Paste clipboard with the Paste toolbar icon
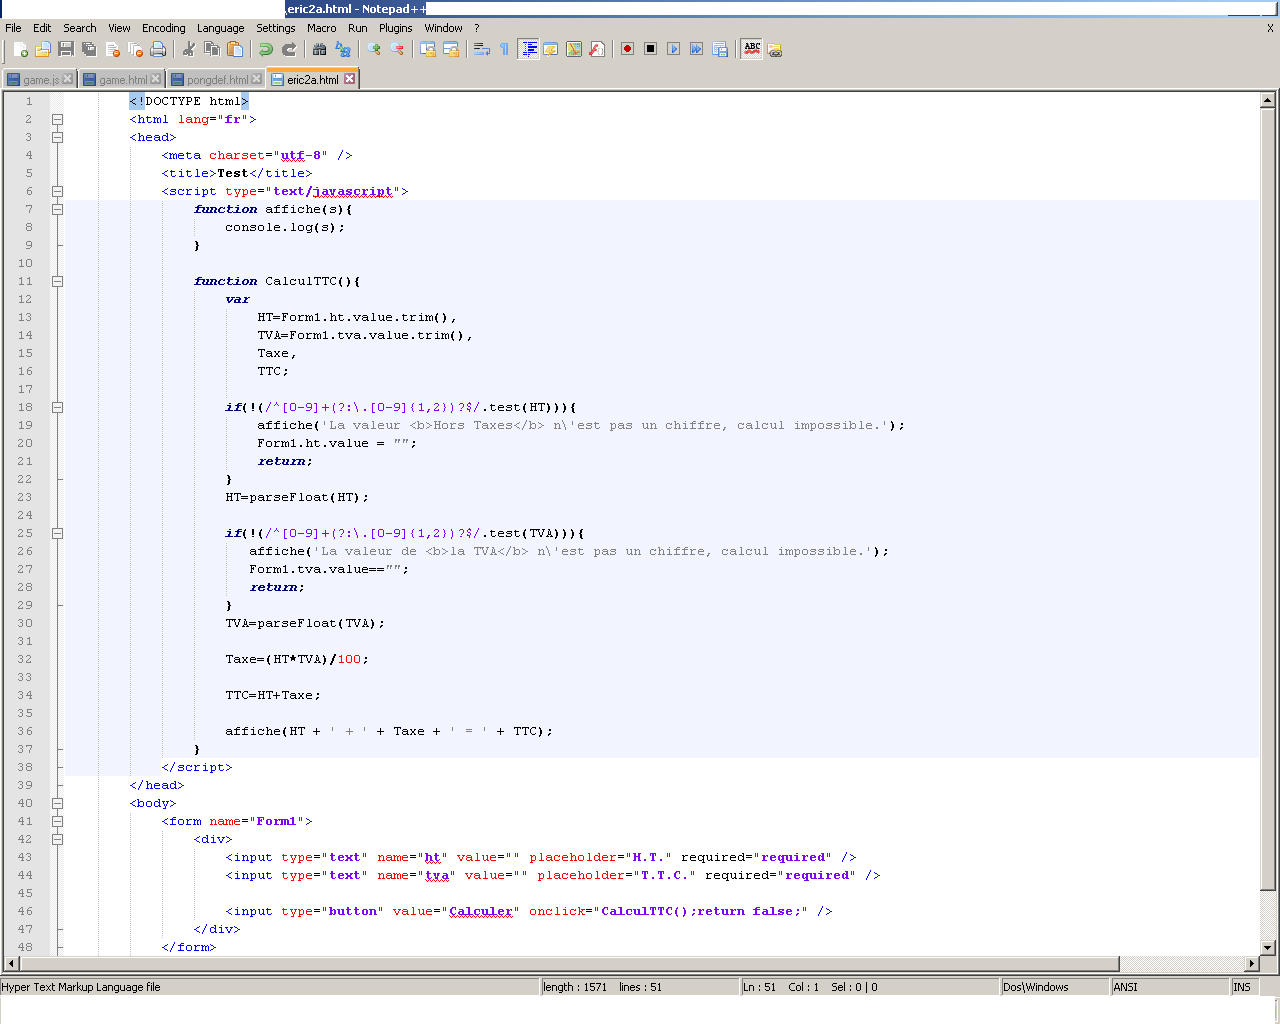1280x1024 pixels. 235,49
